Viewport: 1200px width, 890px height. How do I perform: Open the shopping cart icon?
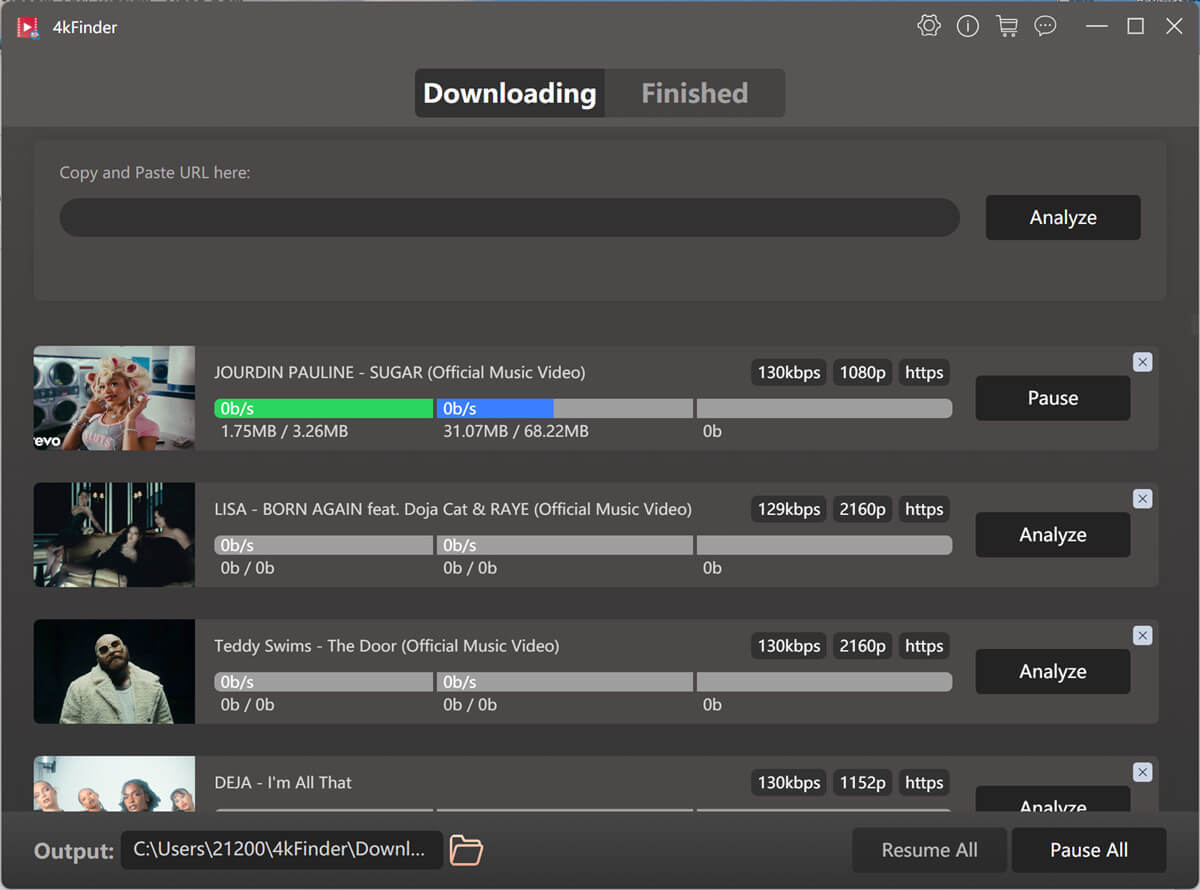[1007, 26]
